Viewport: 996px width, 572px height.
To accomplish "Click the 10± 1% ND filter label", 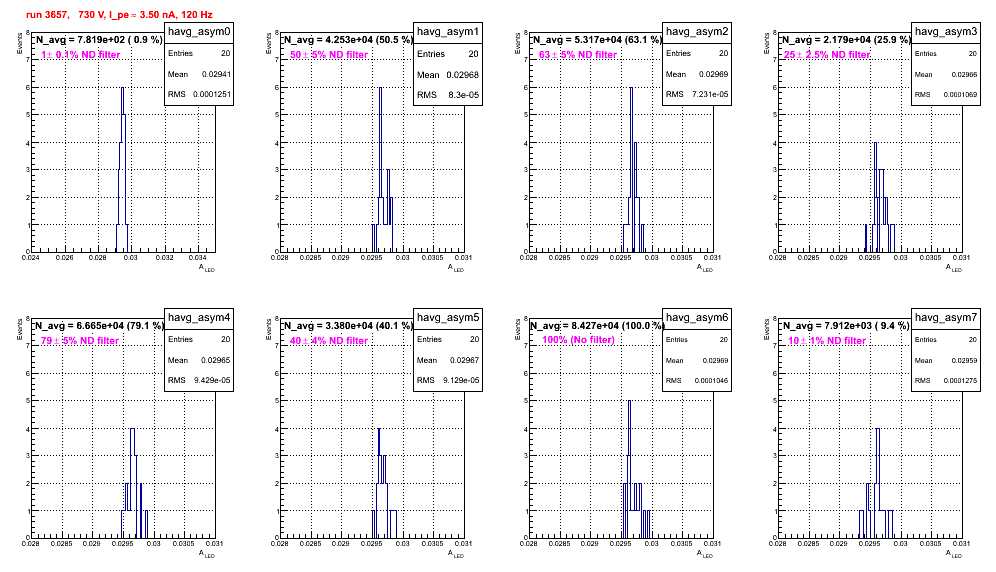I will pos(827,341).
